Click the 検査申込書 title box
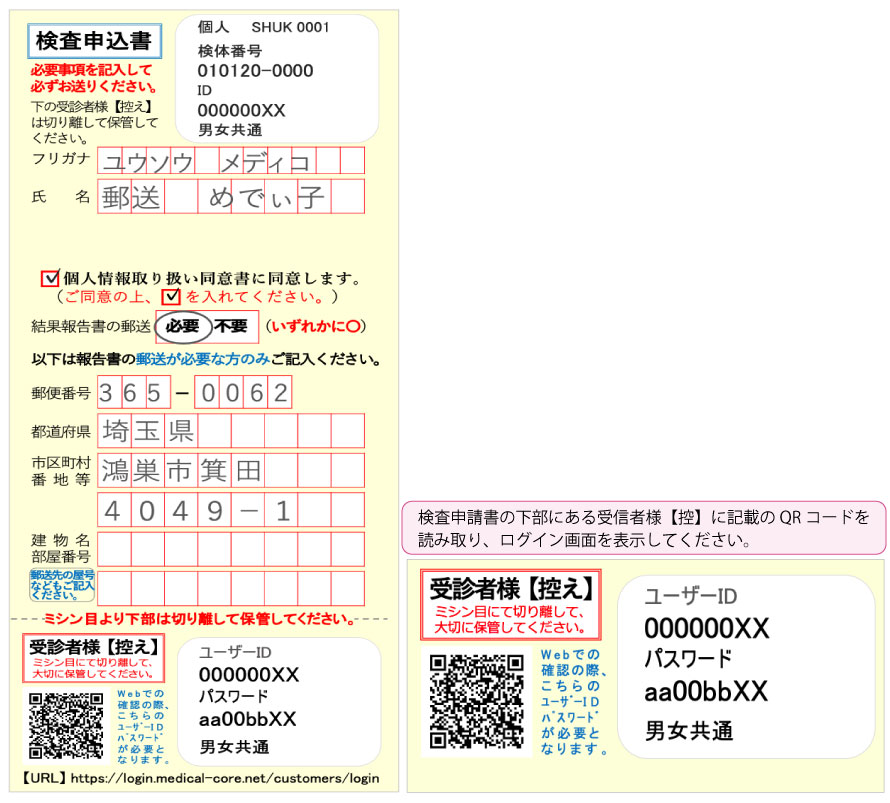Screen dimensions: 890x803 [x=95, y=41]
